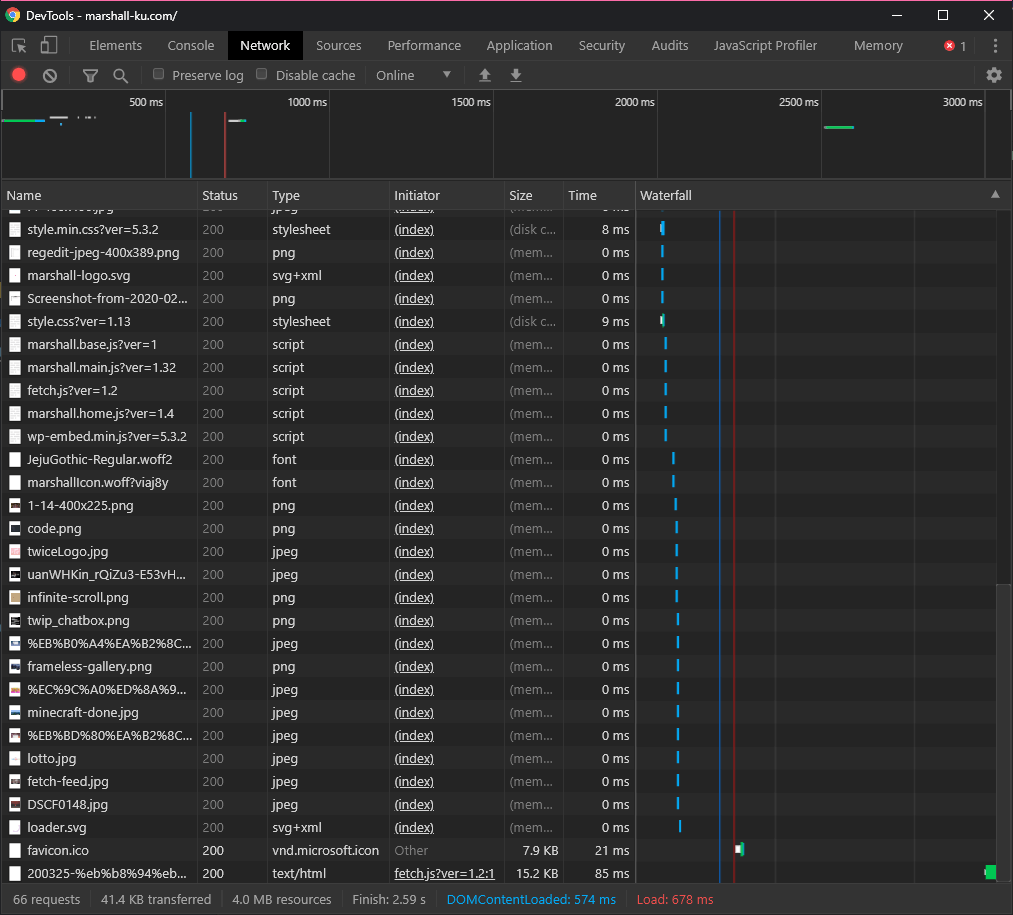Toggle the device toolbar icon
Image resolution: width=1013 pixels, height=915 pixels.
click(x=48, y=46)
